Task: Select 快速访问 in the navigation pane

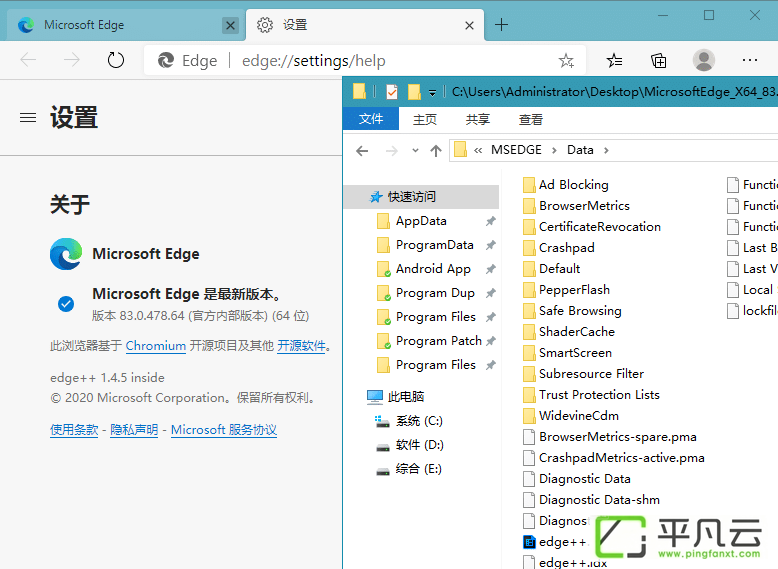Action: pos(421,197)
